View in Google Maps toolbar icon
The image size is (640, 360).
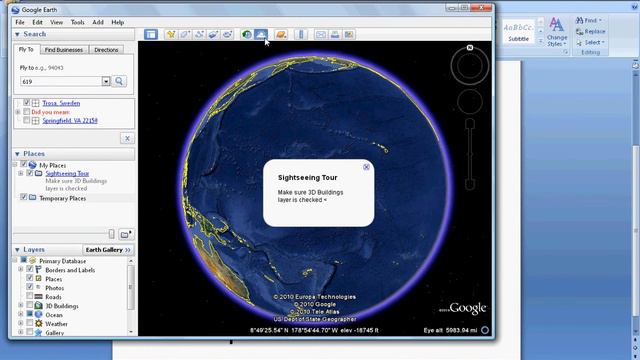349,34
